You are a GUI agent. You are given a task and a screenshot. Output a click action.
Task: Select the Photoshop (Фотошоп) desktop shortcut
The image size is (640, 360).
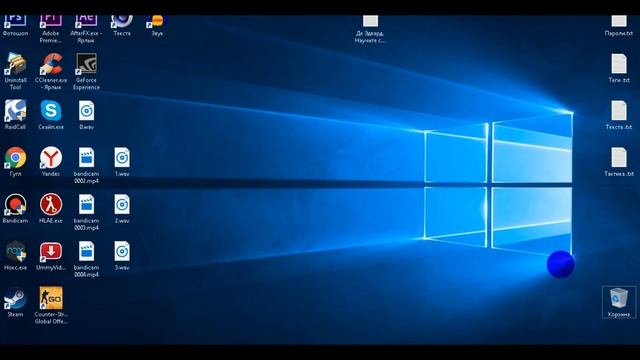pyautogui.click(x=16, y=25)
